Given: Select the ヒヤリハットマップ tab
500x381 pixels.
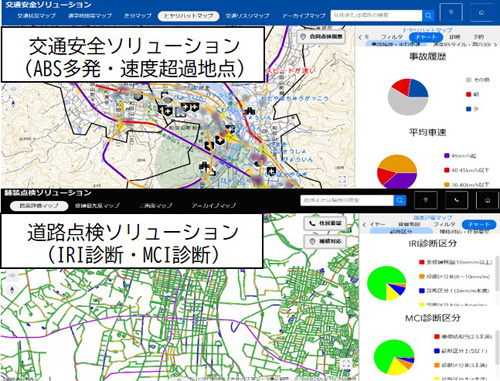Looking at the screenshot, I should [188, 16].
